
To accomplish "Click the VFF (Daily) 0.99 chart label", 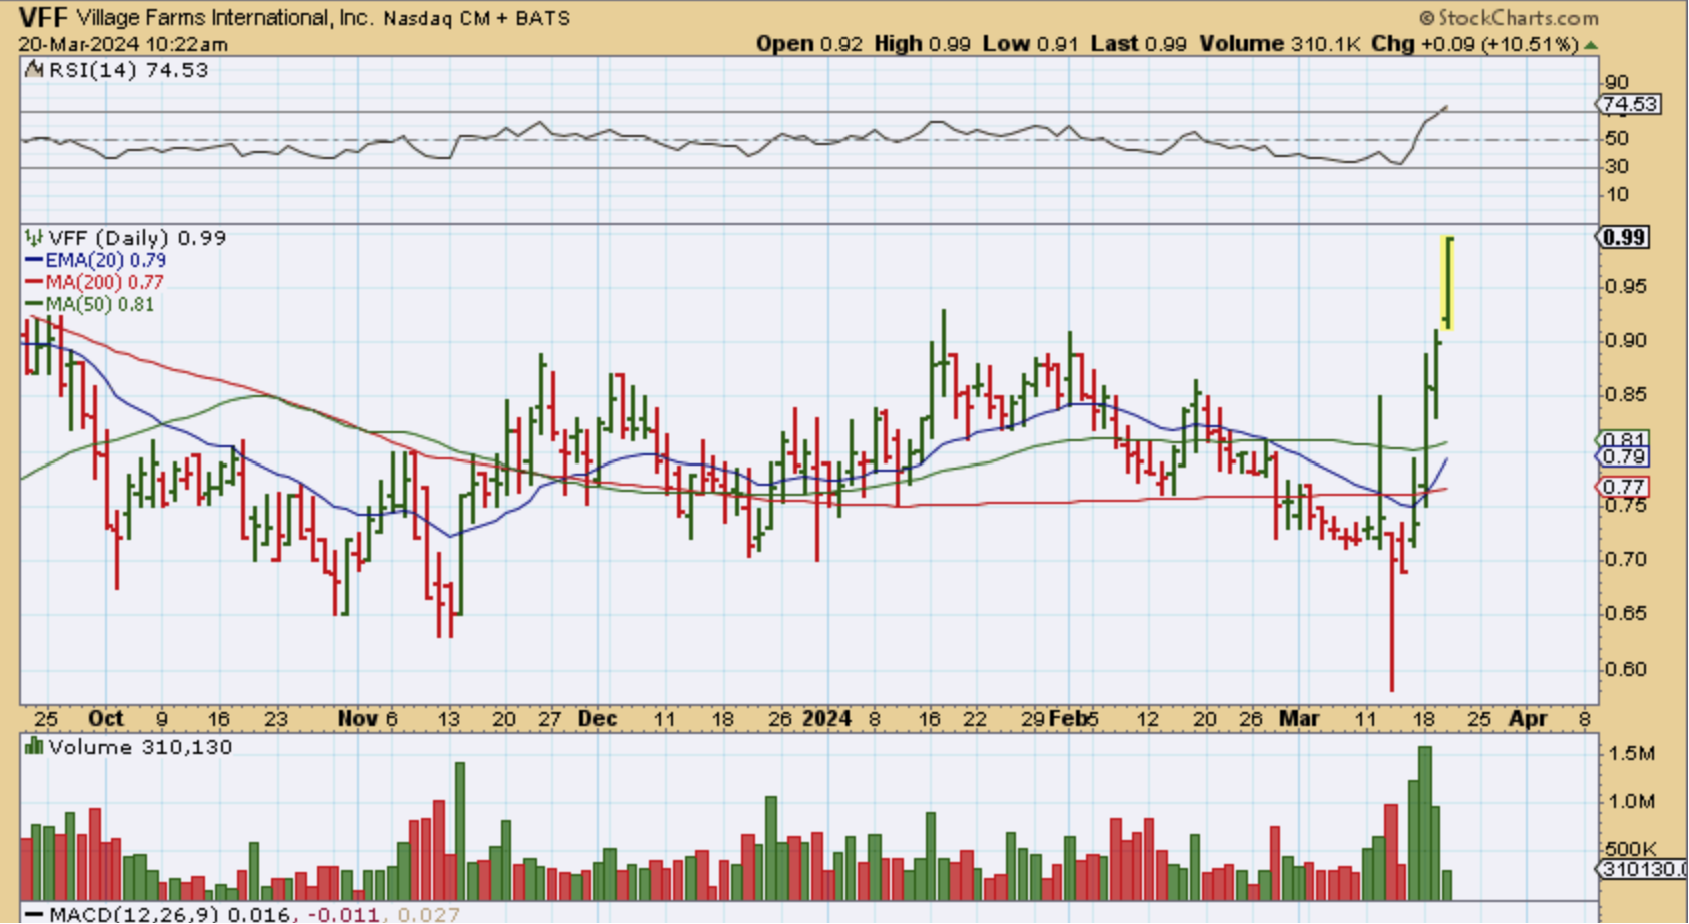I will pos(137,238).
